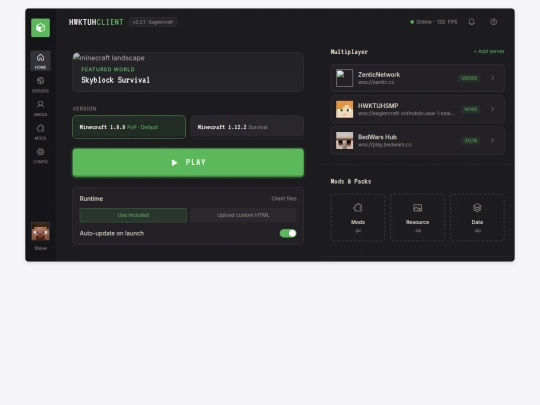Click the HWKTUHCLIENT title text
The height and width of the screenshot is (405, 540).
[x=96, y=22]
